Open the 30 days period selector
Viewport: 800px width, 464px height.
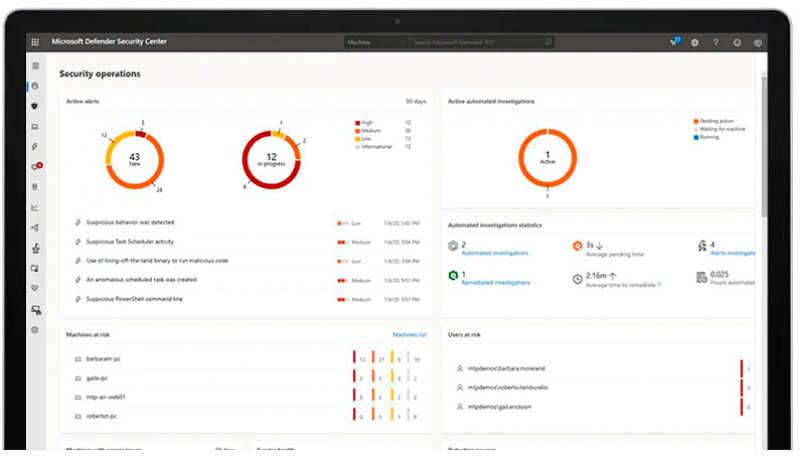[416, 102]
